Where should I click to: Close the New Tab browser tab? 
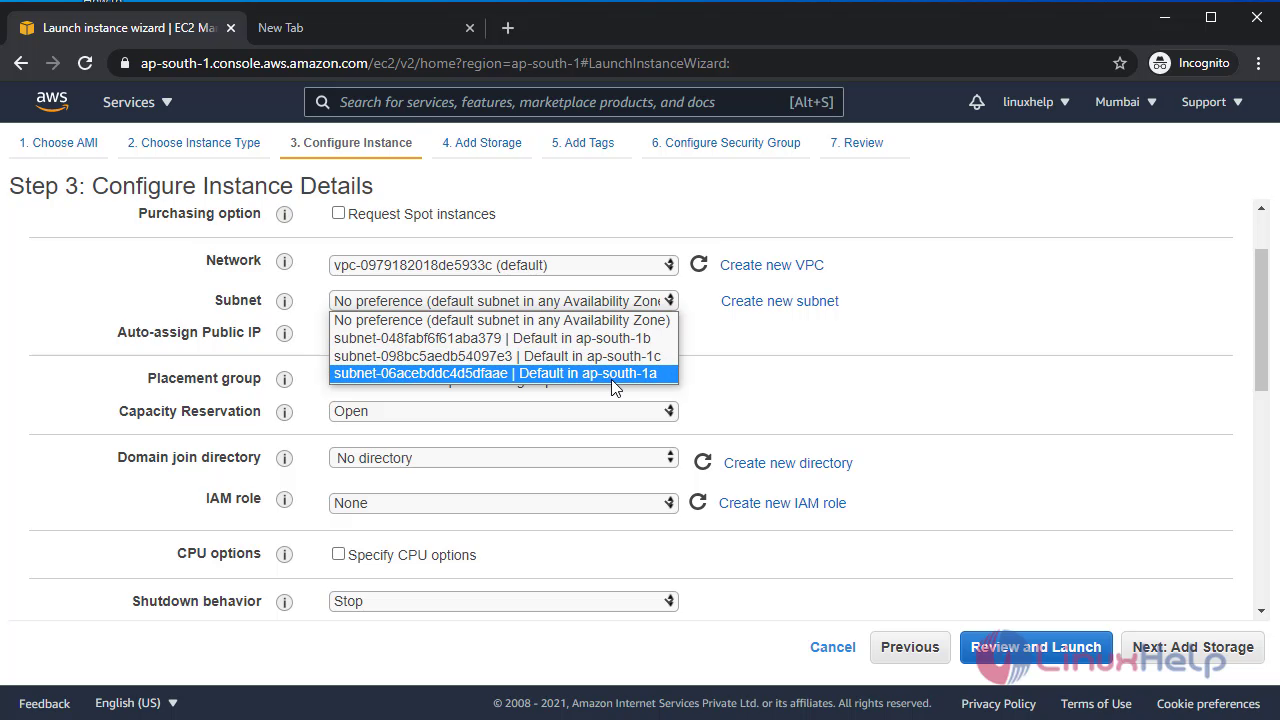tap(470, 28)
